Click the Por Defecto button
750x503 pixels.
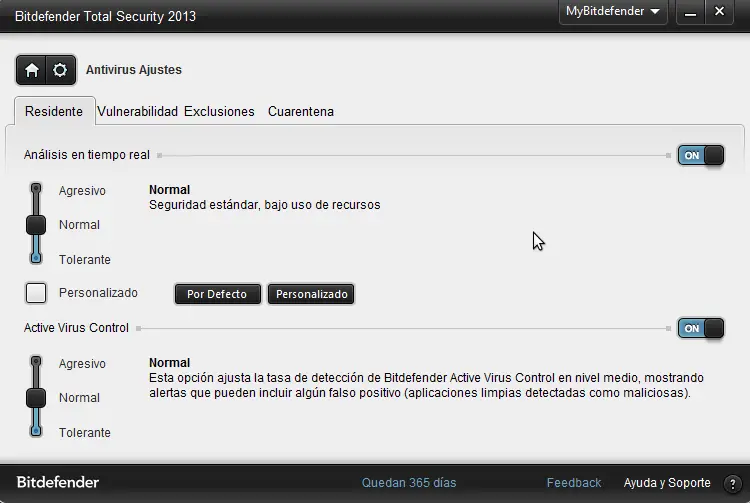(218, 294)
